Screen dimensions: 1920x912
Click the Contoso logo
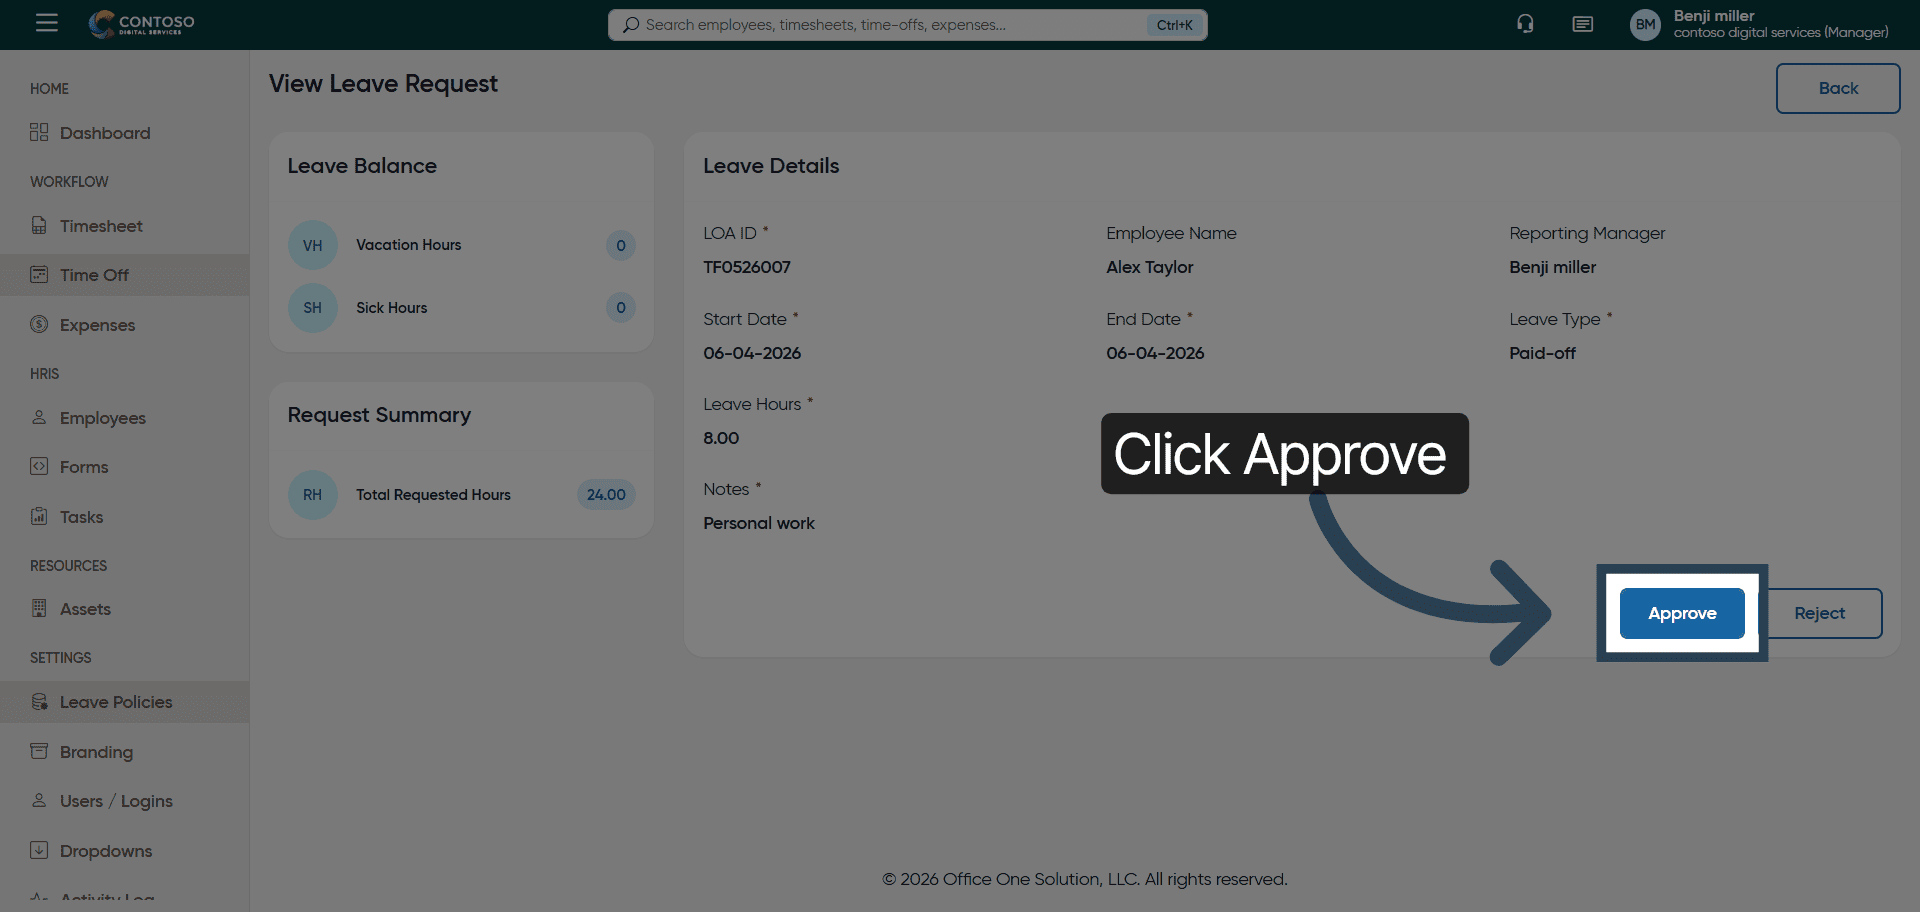(x=141, y=24)
